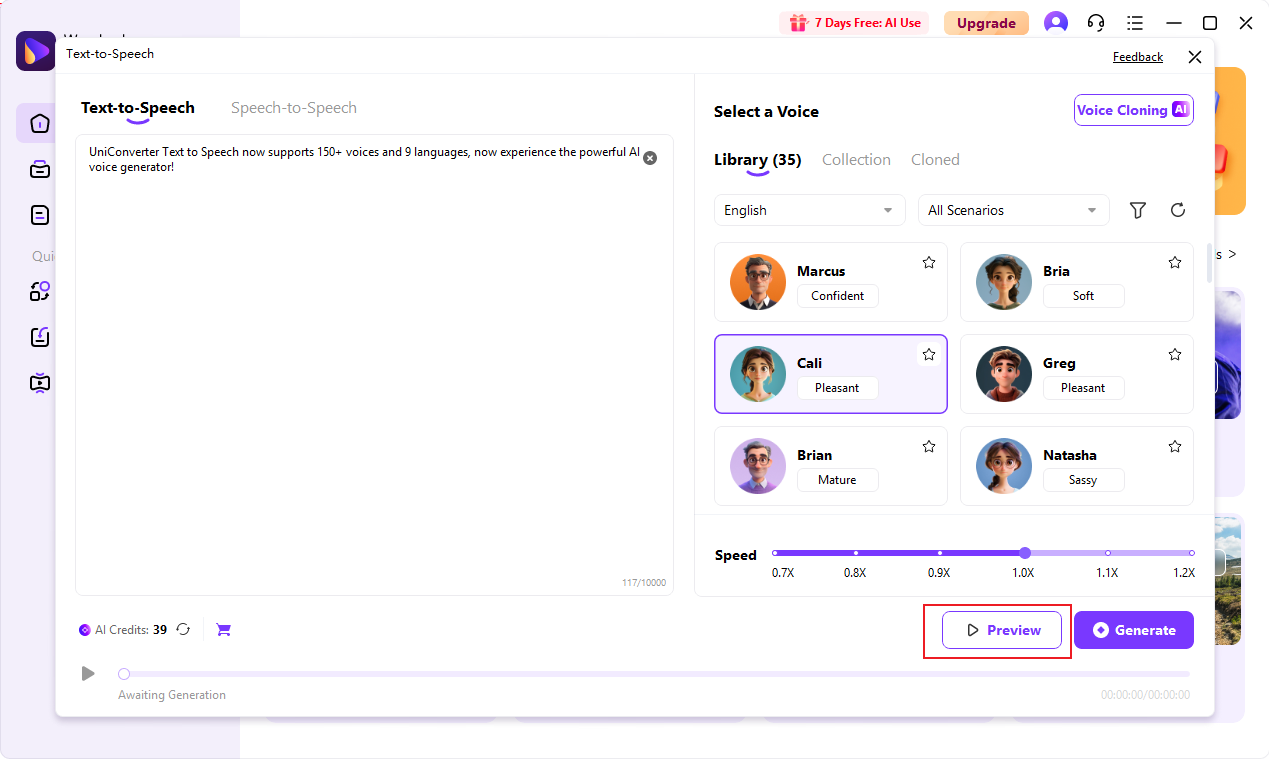Switch to Speech-to-Speech tab

point(294,108)
